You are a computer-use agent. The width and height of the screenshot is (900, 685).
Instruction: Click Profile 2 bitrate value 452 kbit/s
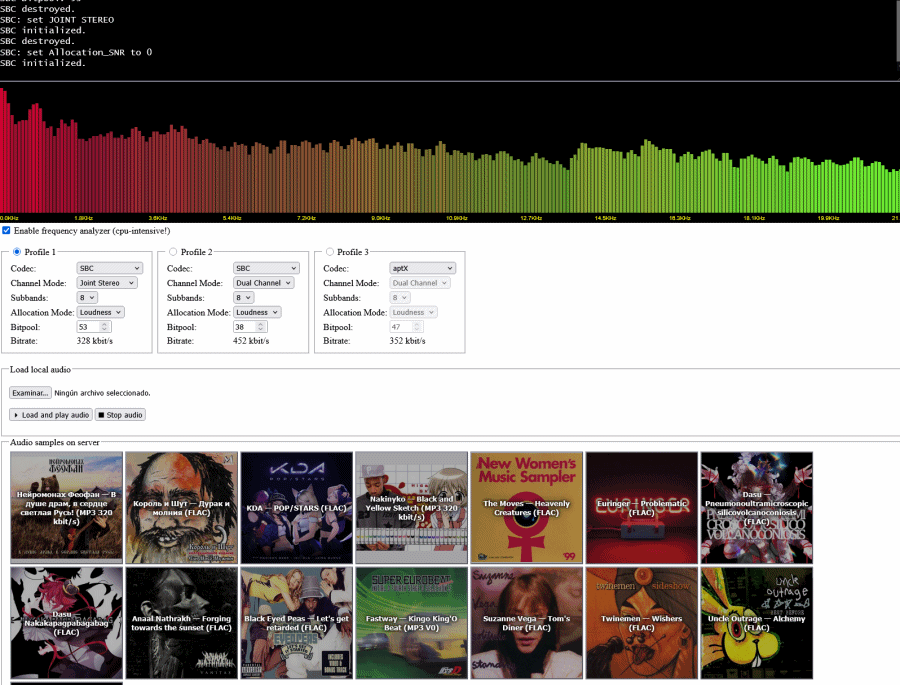click(251, 341)
